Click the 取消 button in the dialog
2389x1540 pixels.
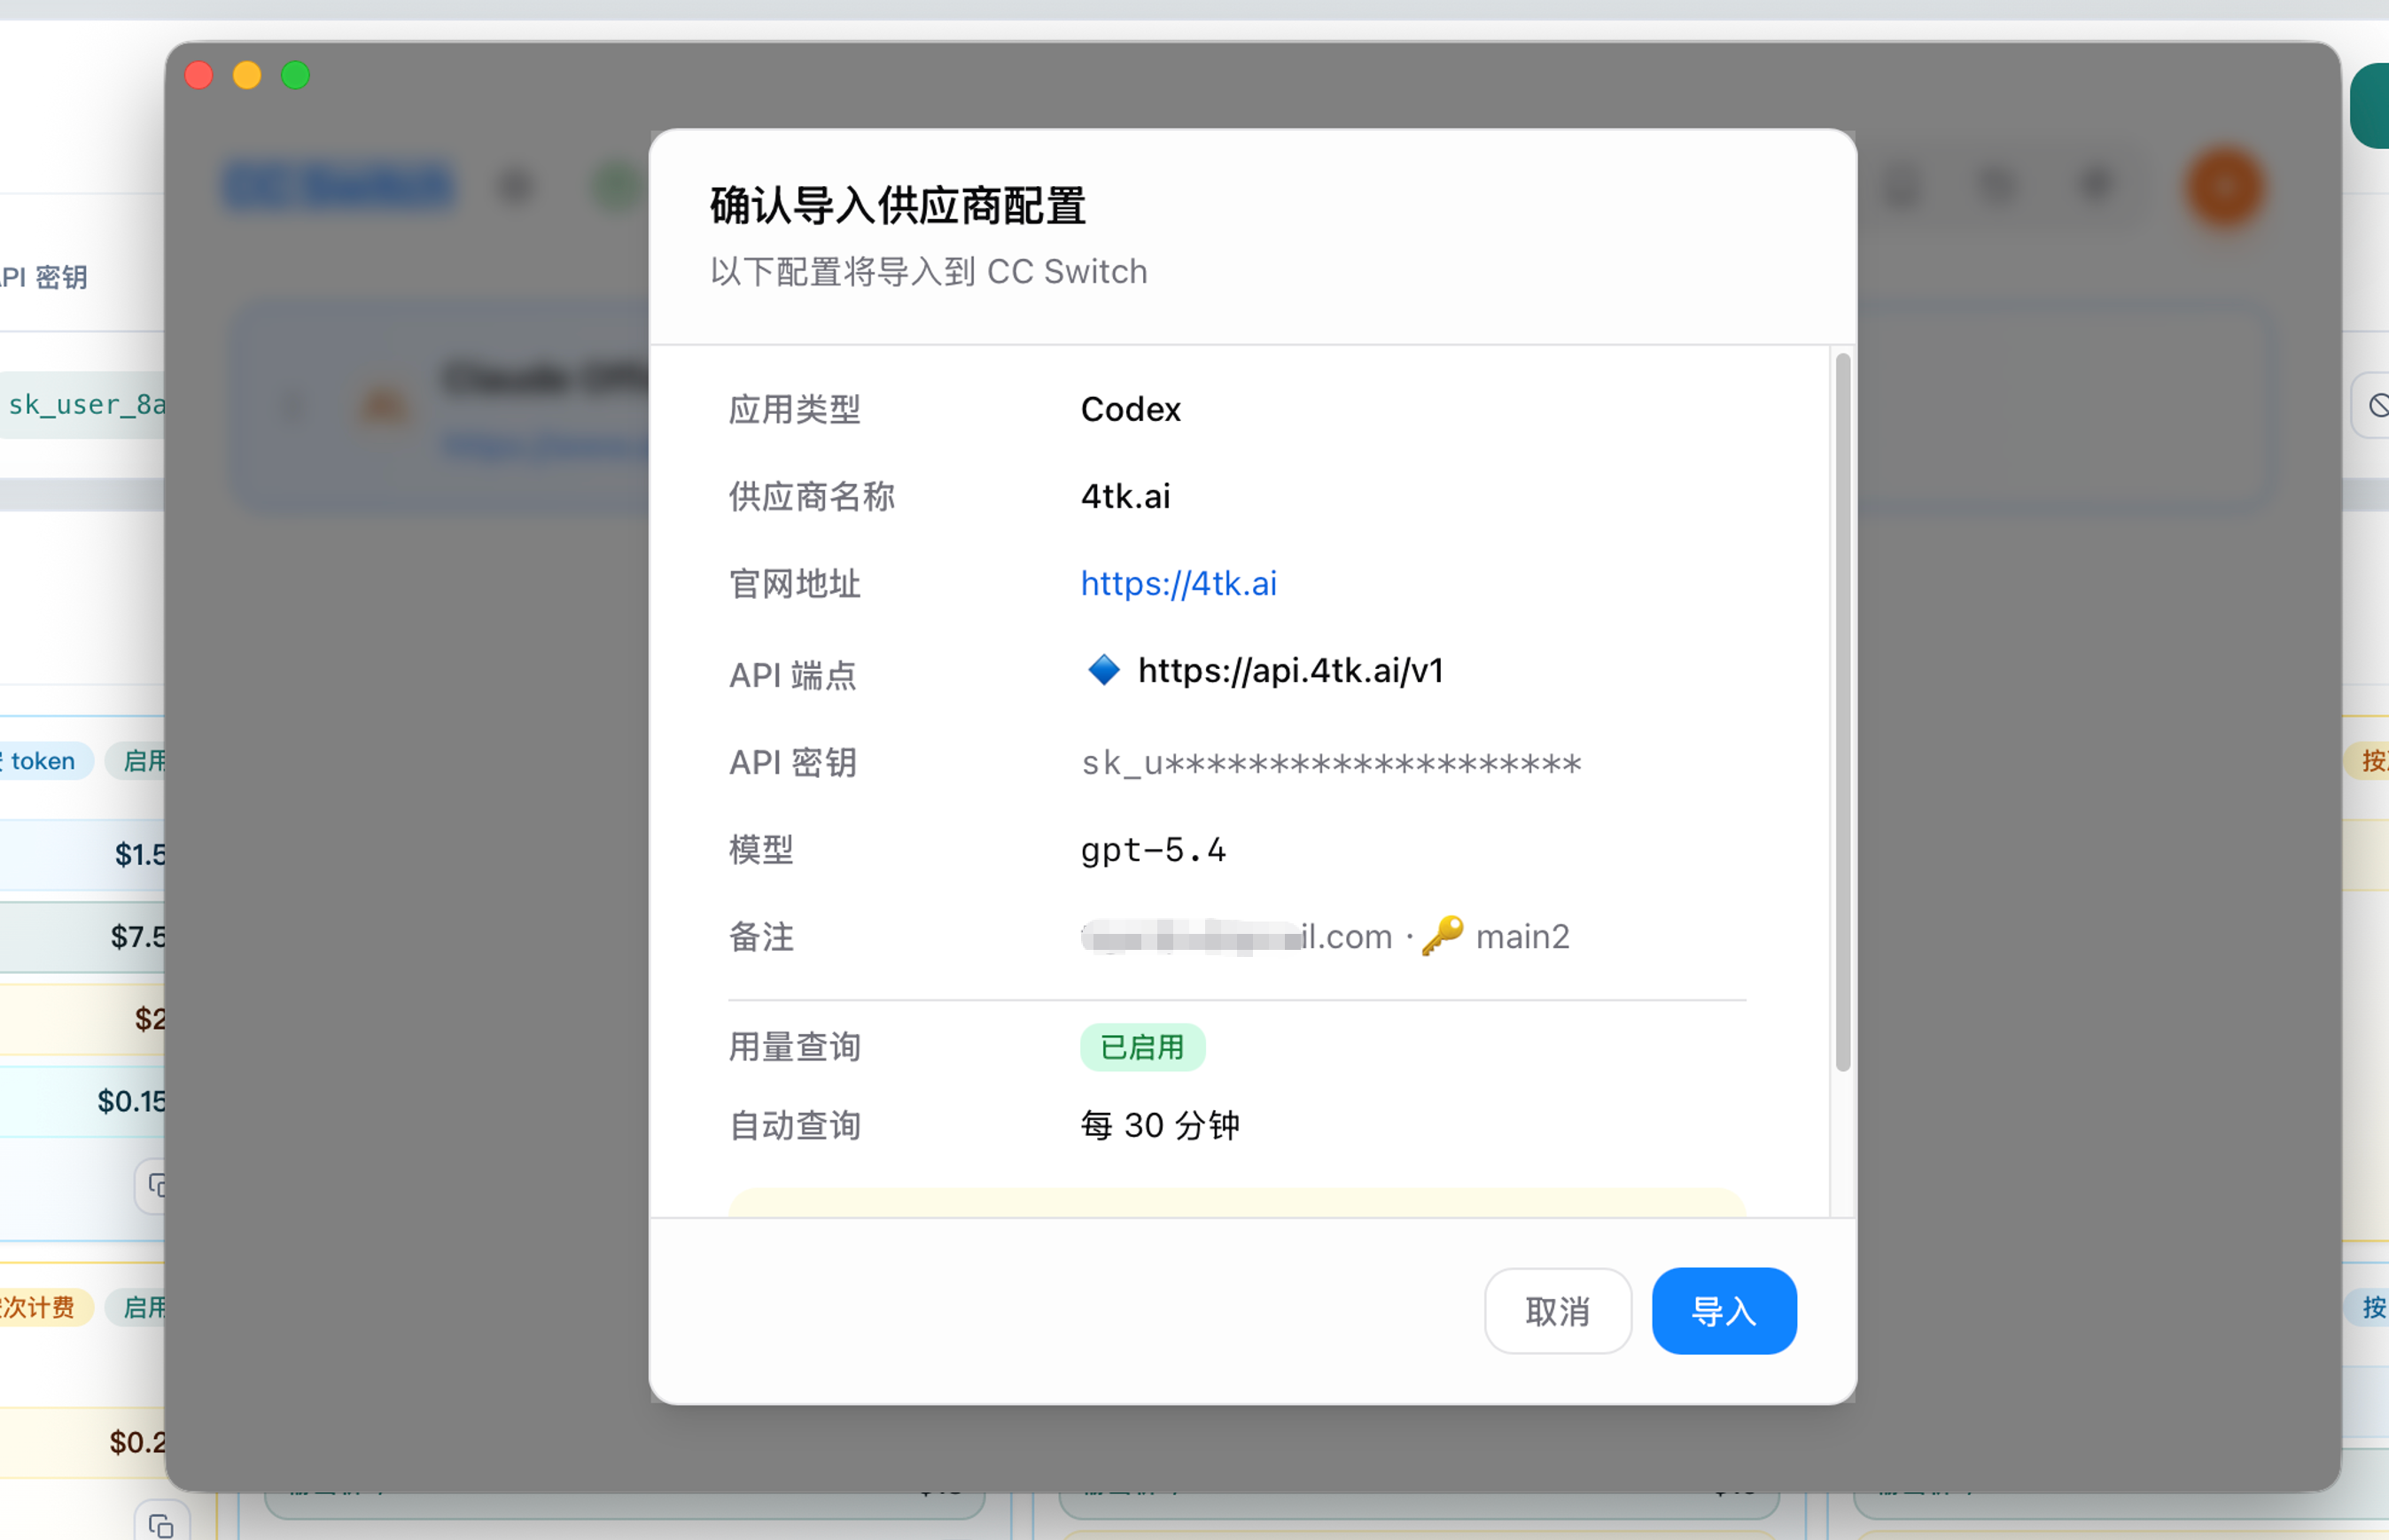(x=1557, y=1311)
